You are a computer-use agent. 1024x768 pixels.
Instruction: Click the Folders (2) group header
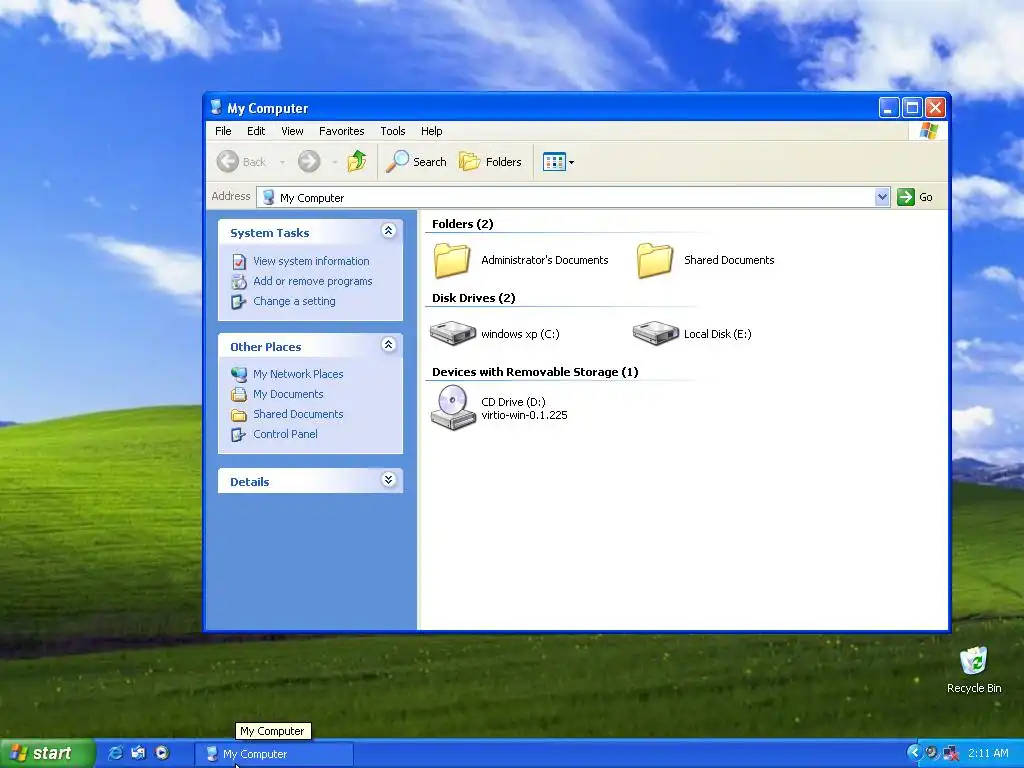click(x=462, y=224)
